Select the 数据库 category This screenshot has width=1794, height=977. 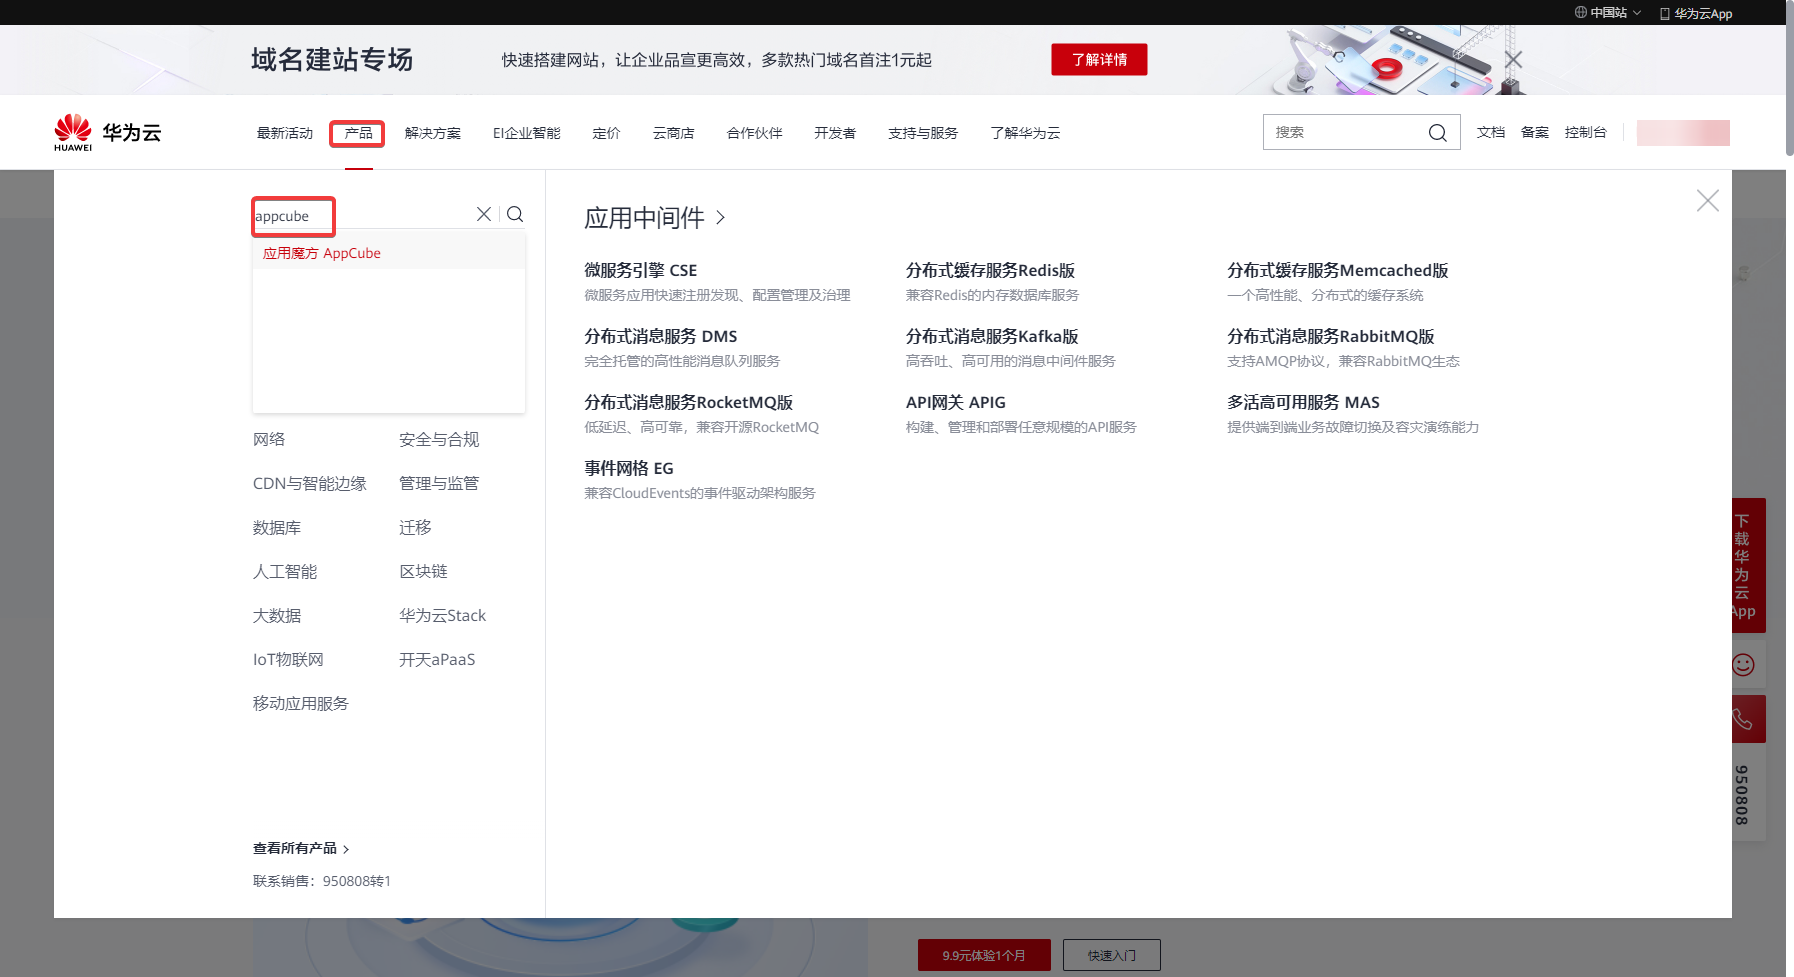coord(277,527)
